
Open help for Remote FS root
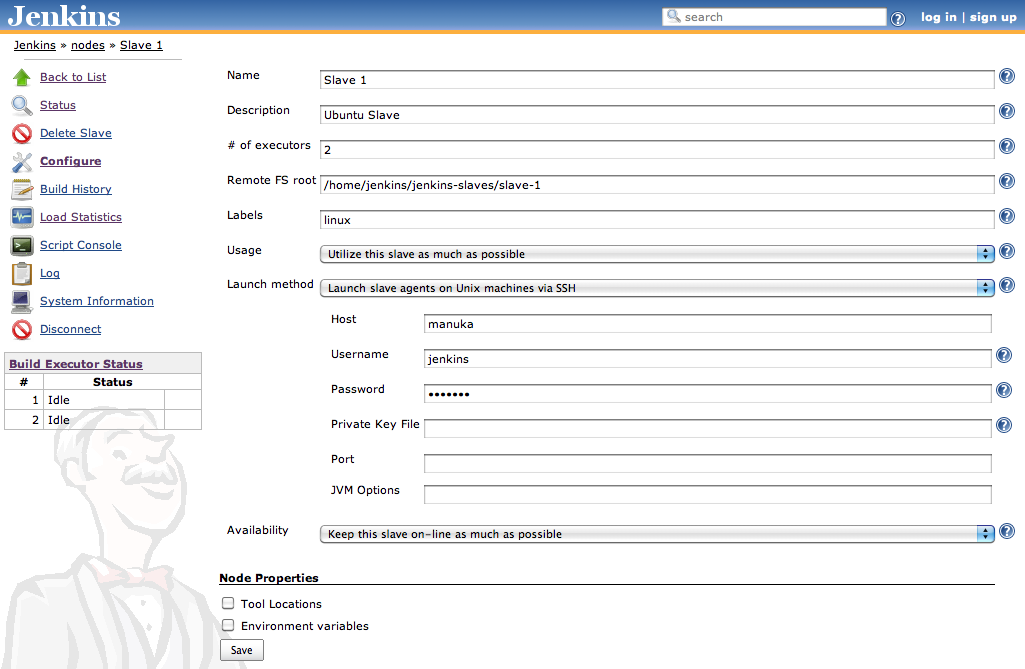coord(1007,181)
